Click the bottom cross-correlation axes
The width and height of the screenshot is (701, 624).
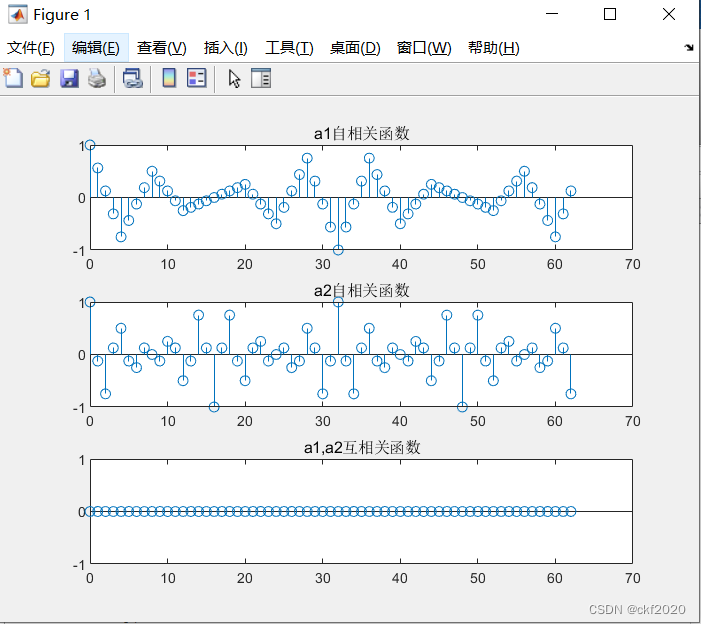[361, 511]
